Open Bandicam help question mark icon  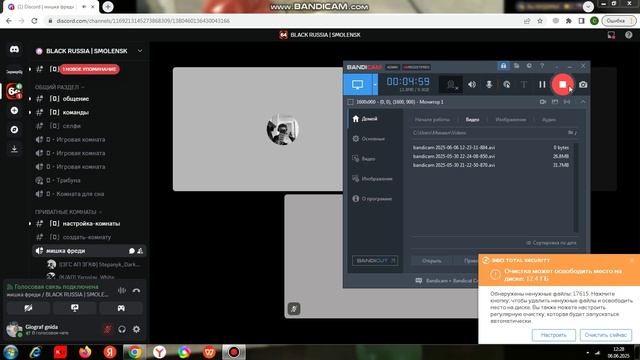click(542, 66)
